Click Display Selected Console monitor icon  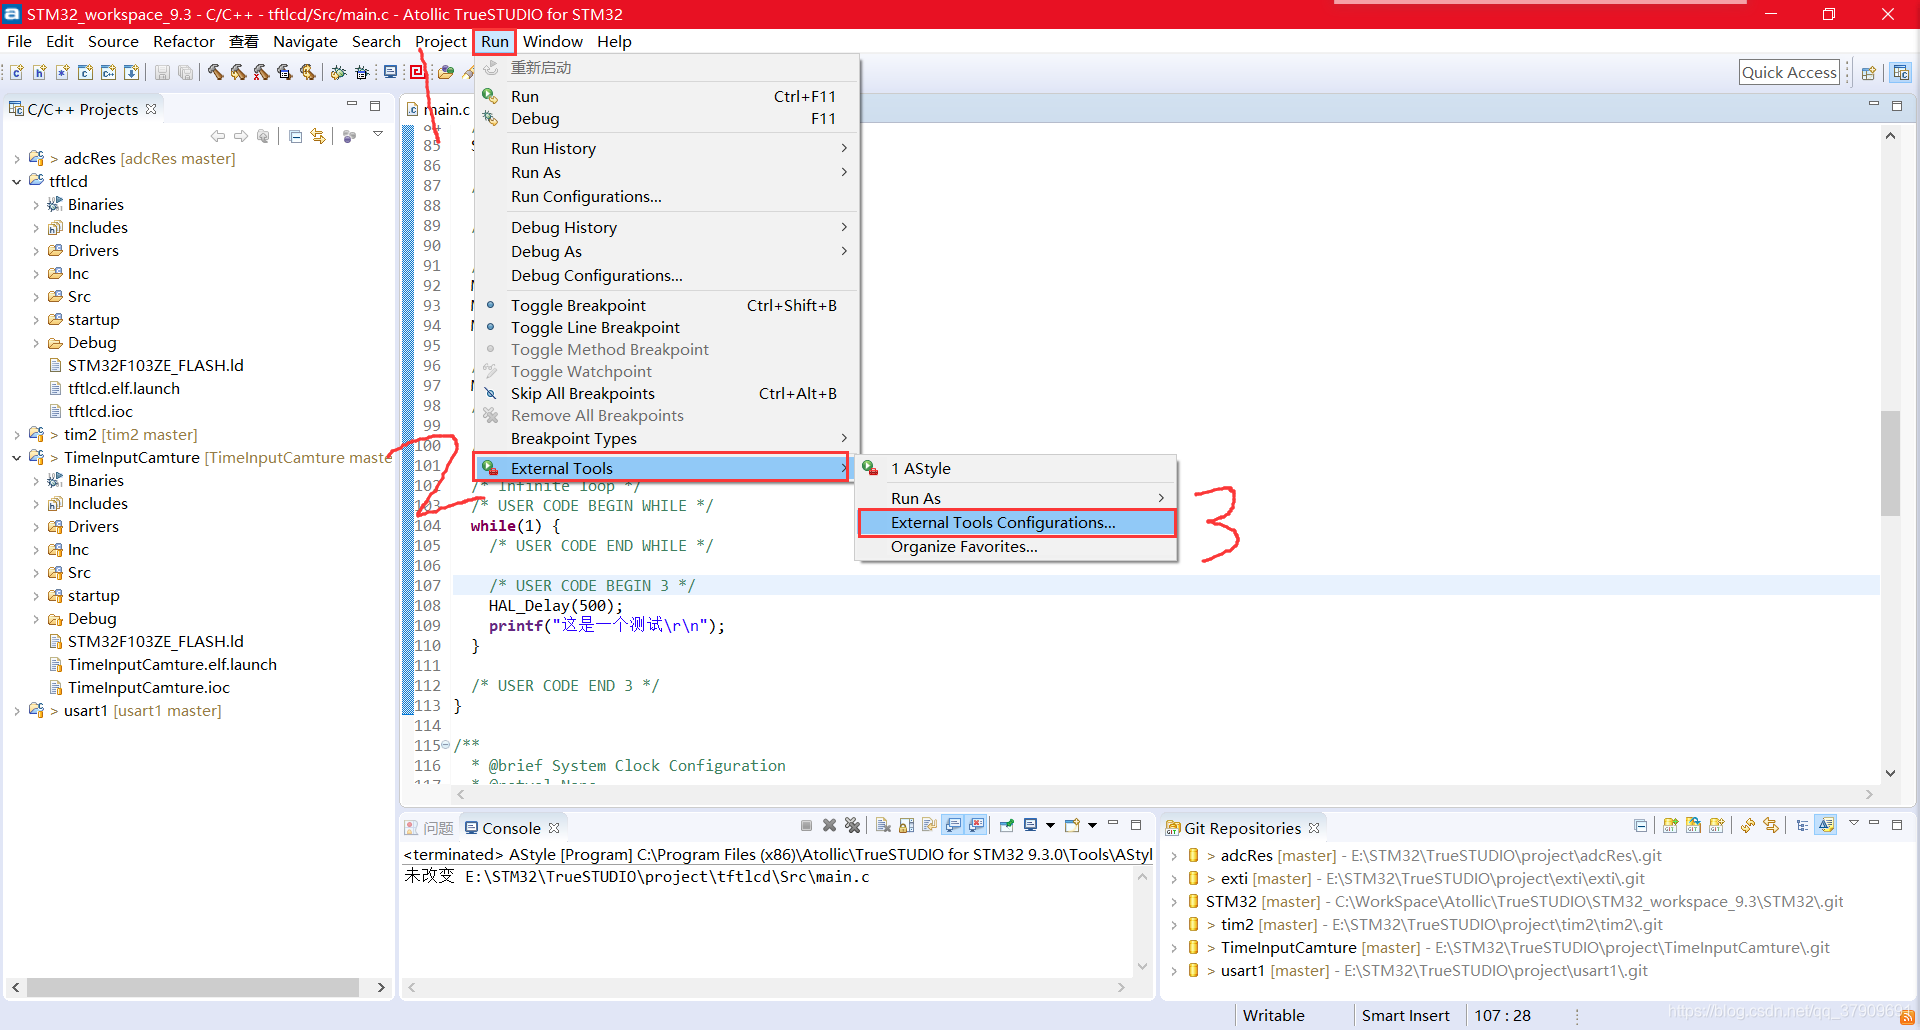pyautogui.click(x=1030, y=825)
